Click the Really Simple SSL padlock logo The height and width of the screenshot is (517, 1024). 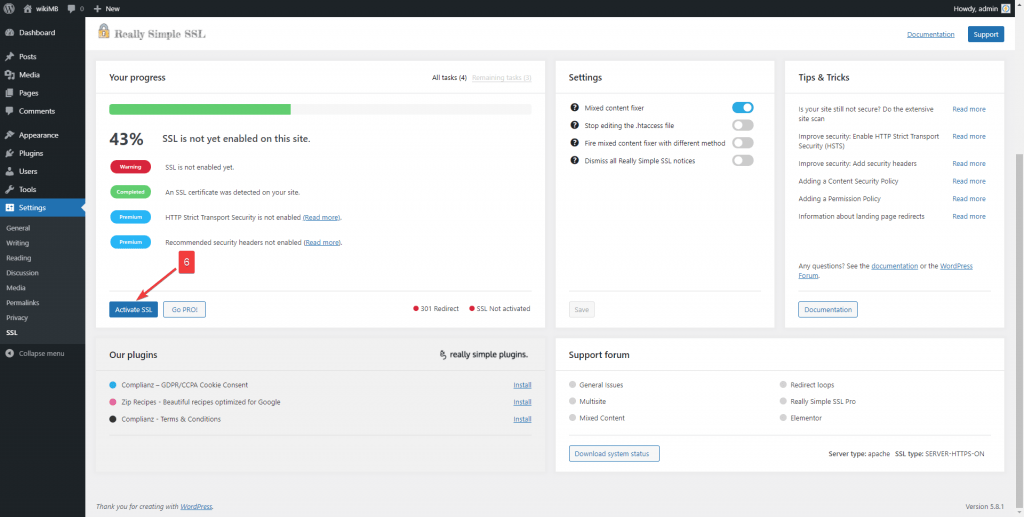104,31
